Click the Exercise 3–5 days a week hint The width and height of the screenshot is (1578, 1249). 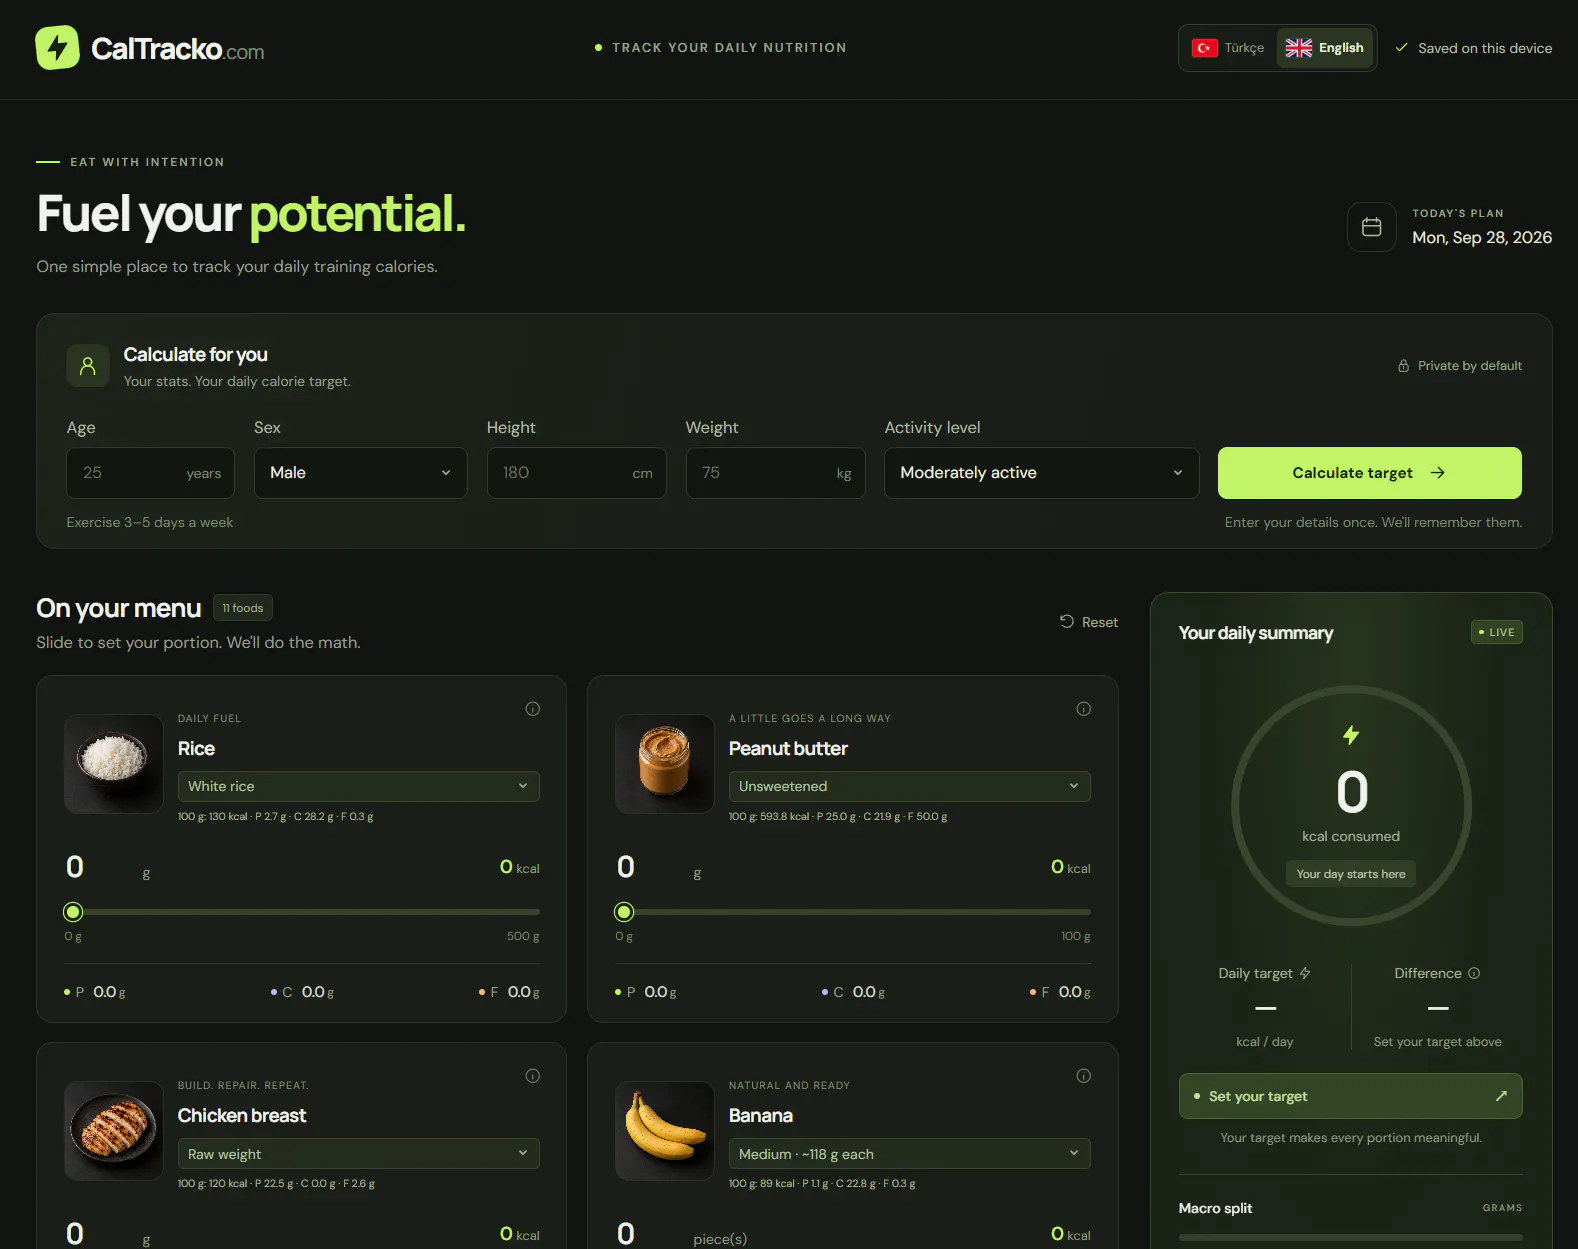150,522
